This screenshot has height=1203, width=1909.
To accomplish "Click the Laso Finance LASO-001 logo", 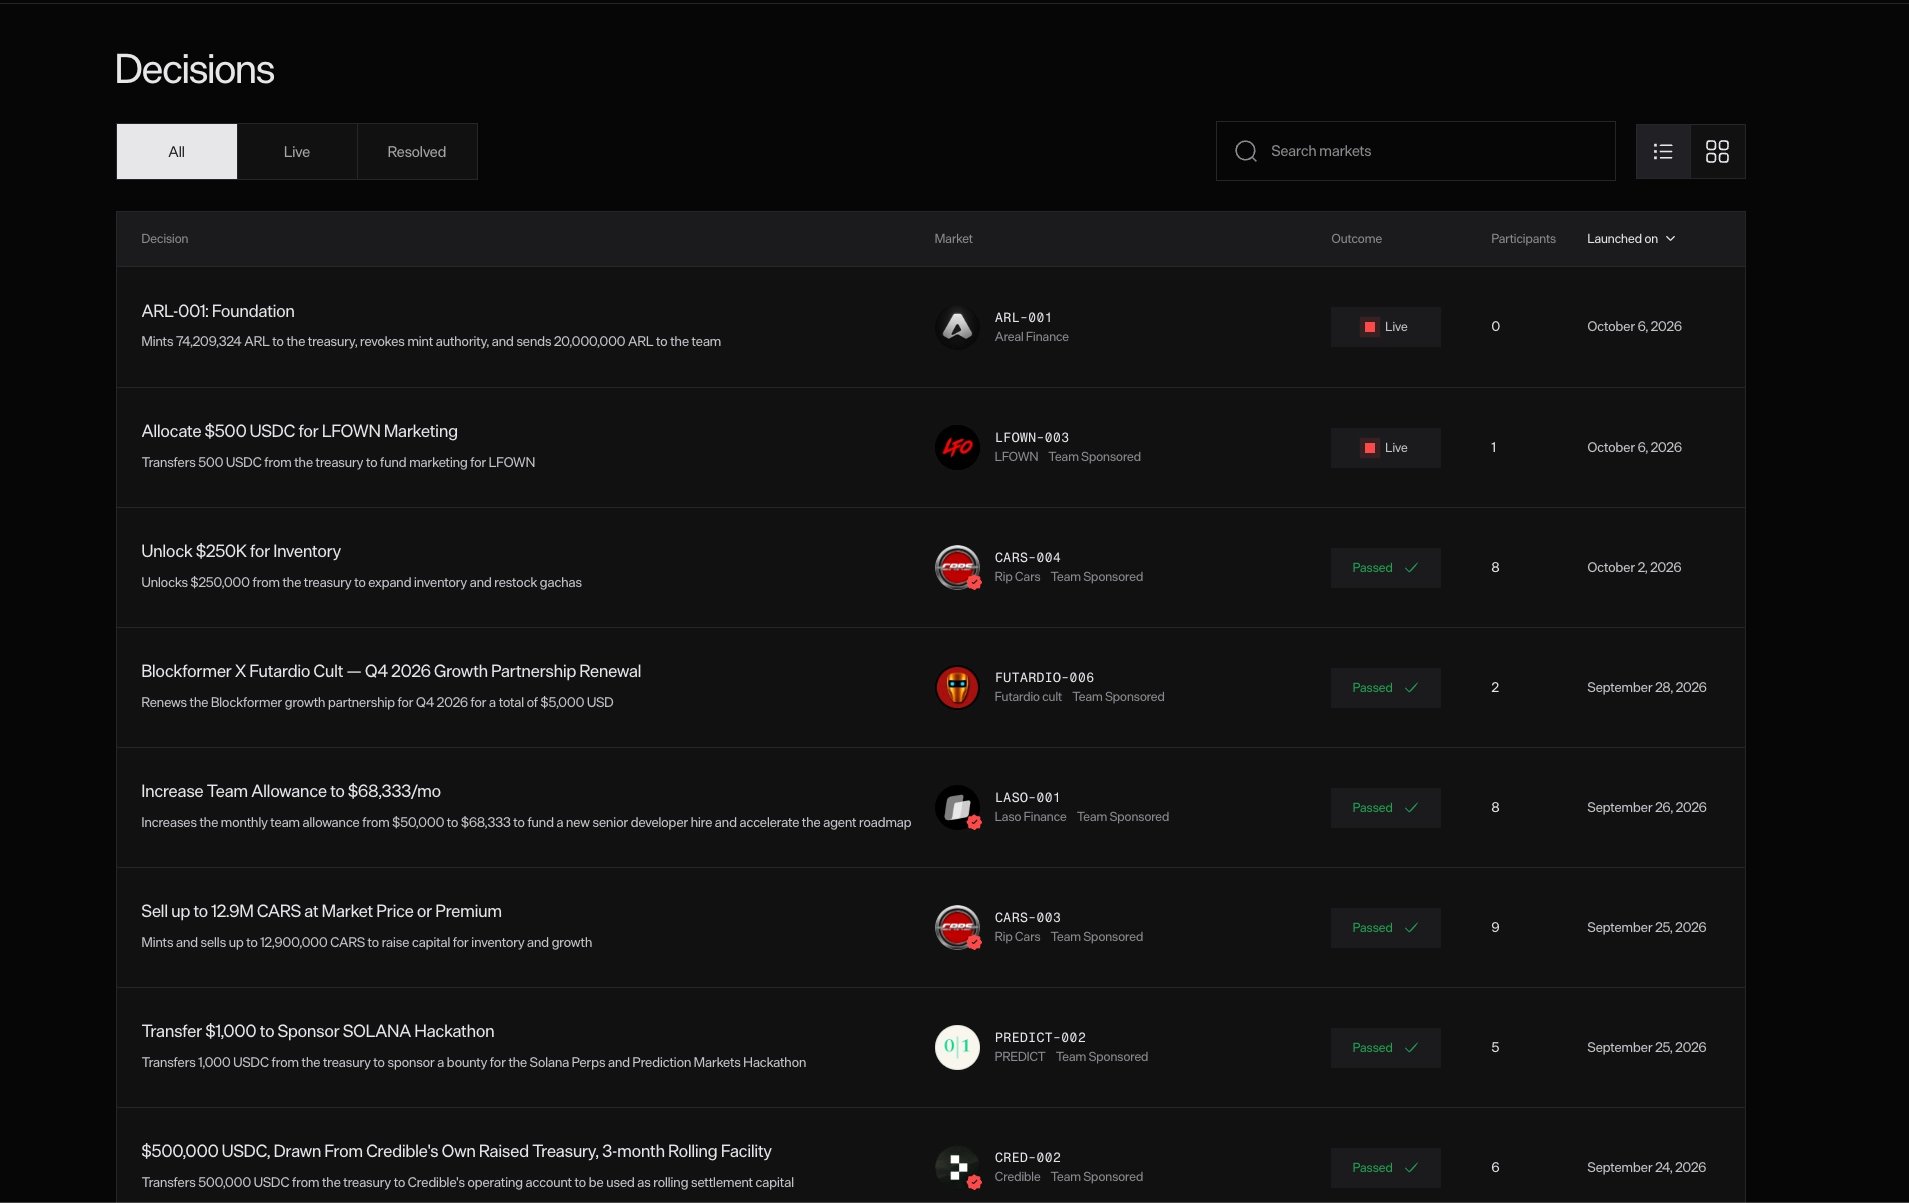I will coord(957,807).
